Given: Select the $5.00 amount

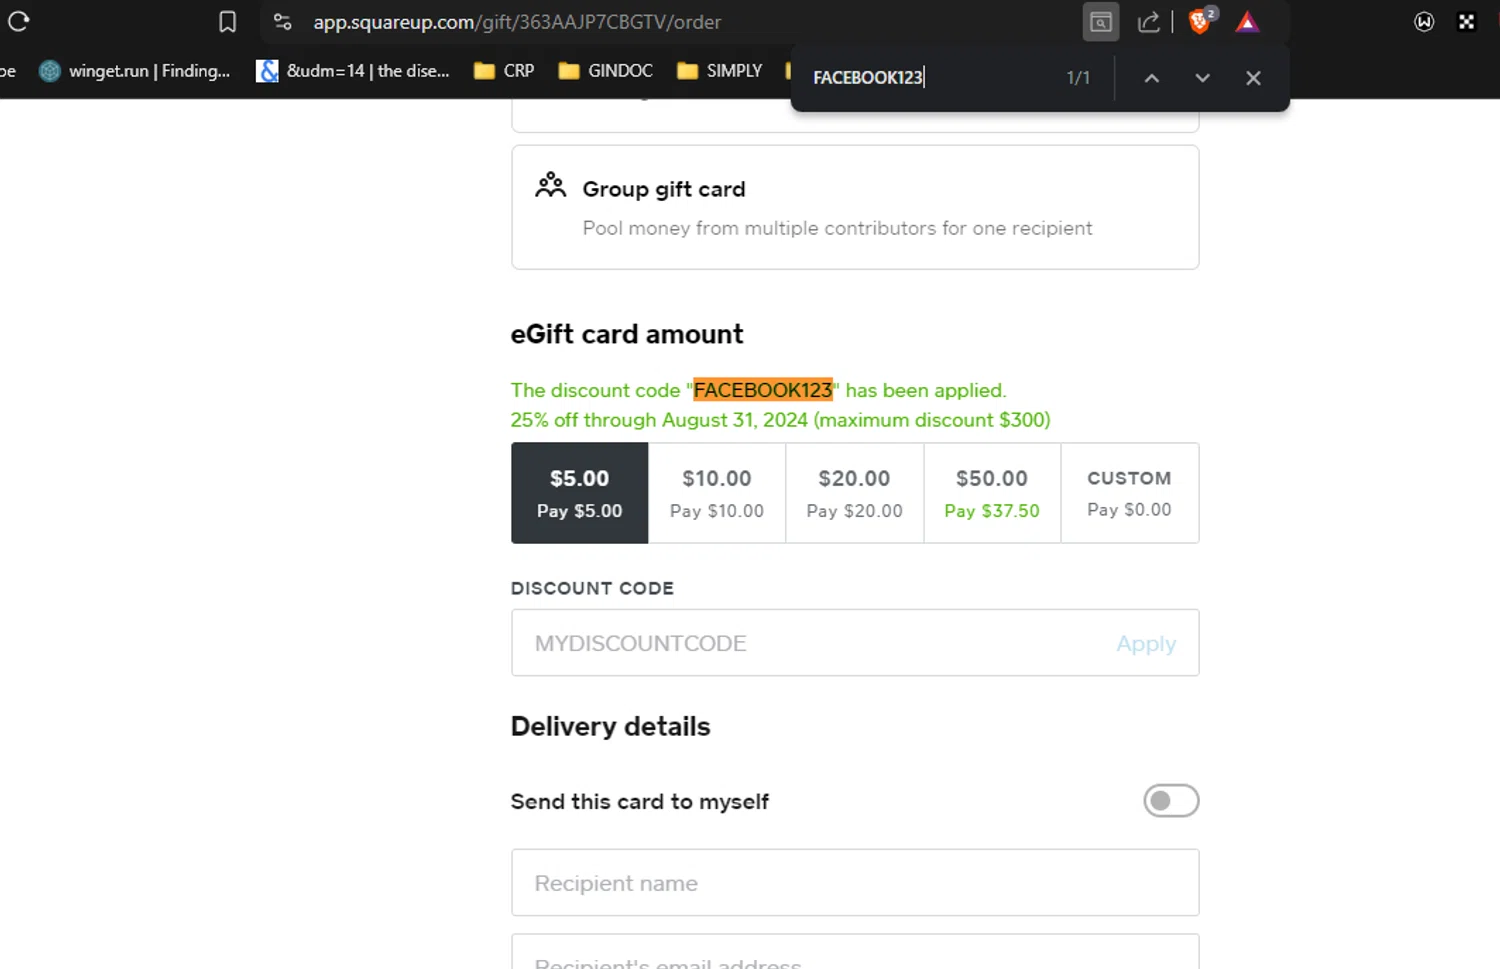Looking at the screenshot, I should [580, 493].
